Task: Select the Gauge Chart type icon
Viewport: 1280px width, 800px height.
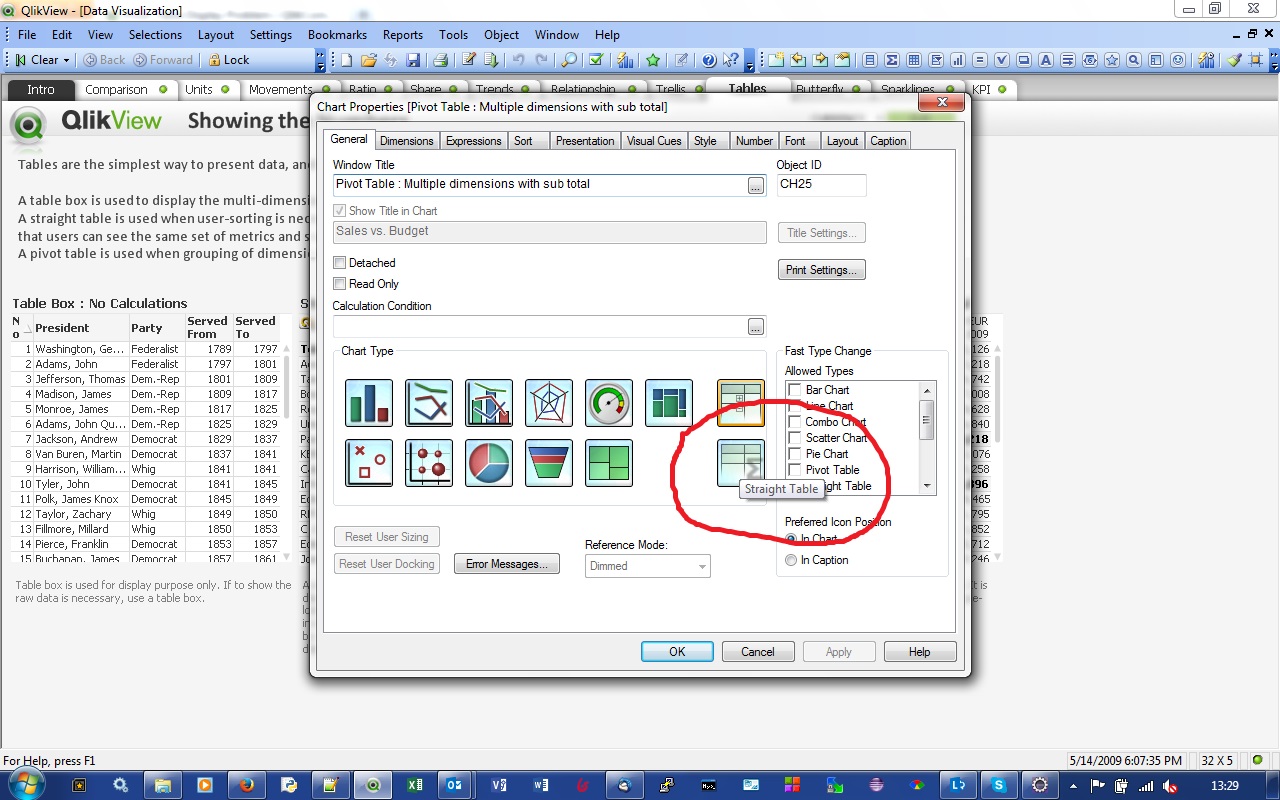Action: (x=609, y=403)
